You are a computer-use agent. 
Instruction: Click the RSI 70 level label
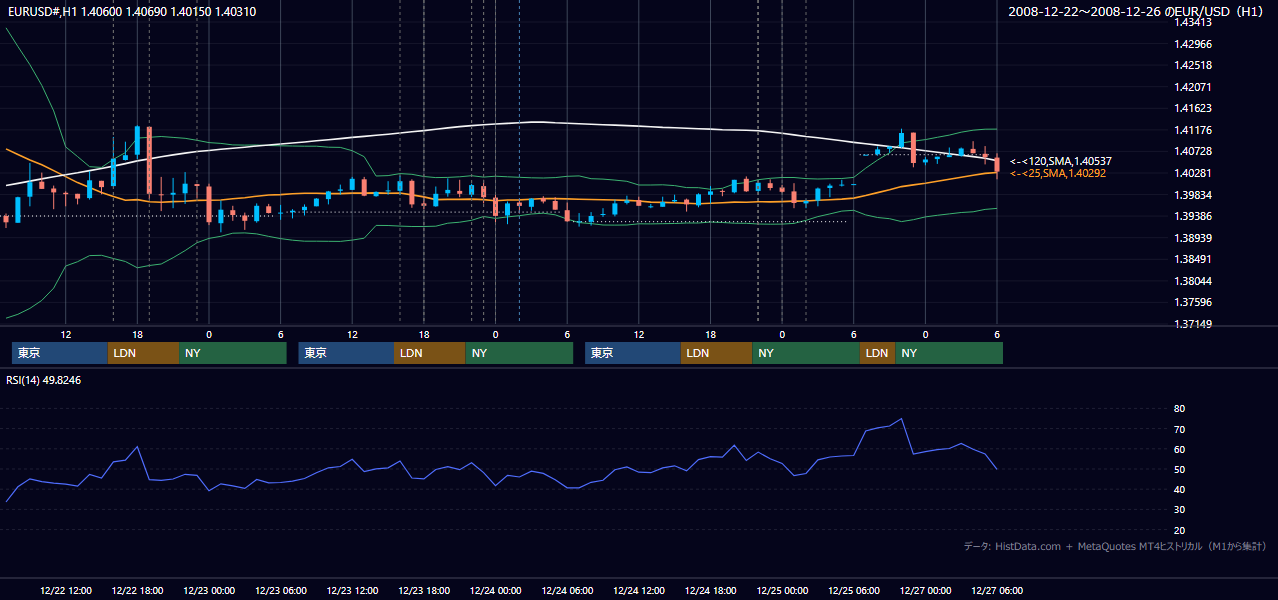point(1179,429)
